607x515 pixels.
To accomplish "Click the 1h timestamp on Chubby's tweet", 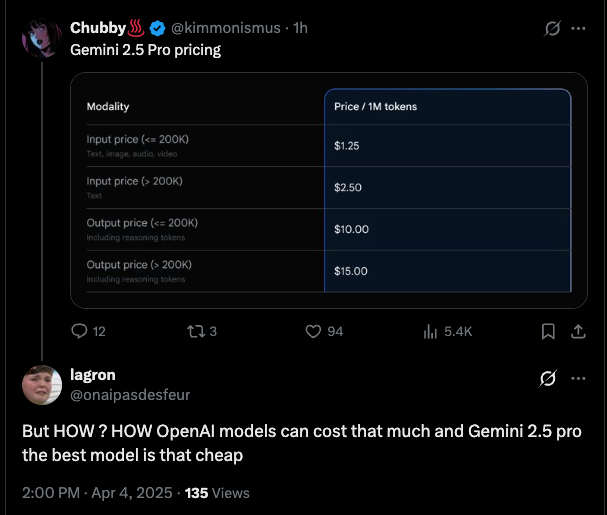I will (300, 28).
